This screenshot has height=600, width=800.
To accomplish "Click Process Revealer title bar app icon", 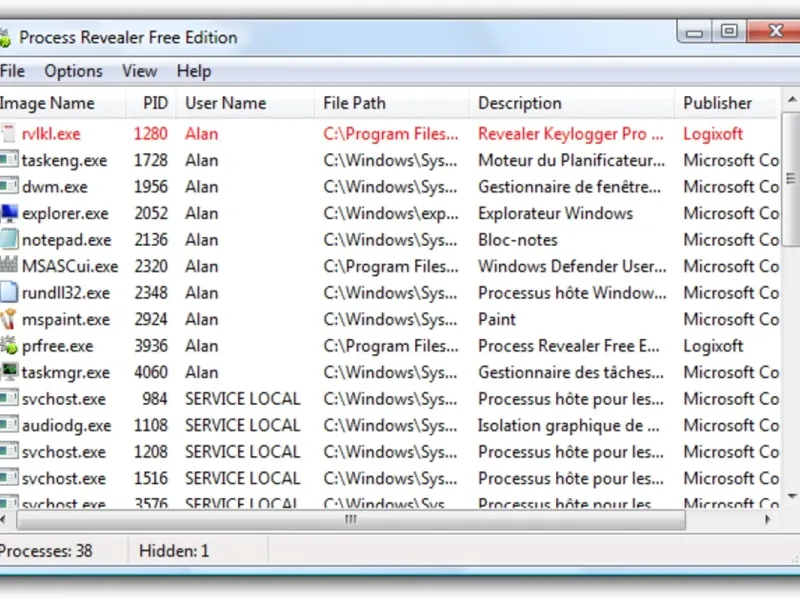I will click(x=5, y=38).
